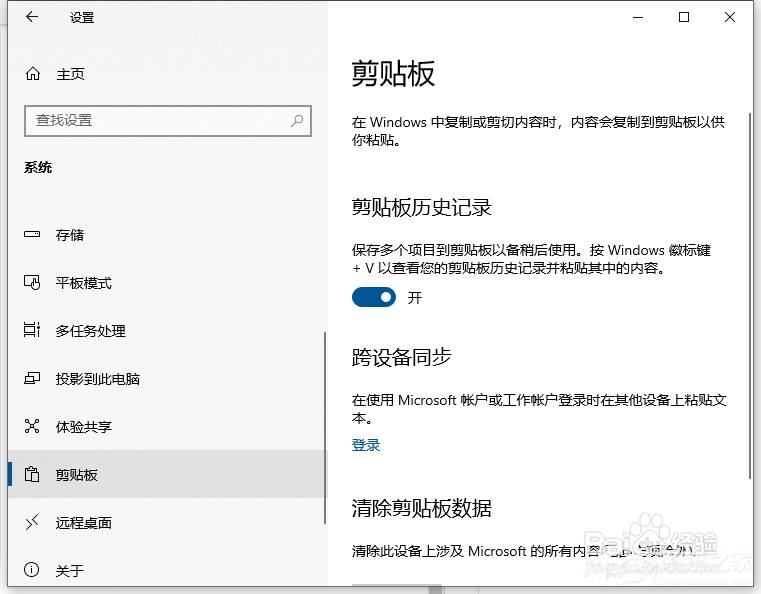
Task: Go to 体验共享 settings
Action: pyautogui.click(x=165, y=426)
